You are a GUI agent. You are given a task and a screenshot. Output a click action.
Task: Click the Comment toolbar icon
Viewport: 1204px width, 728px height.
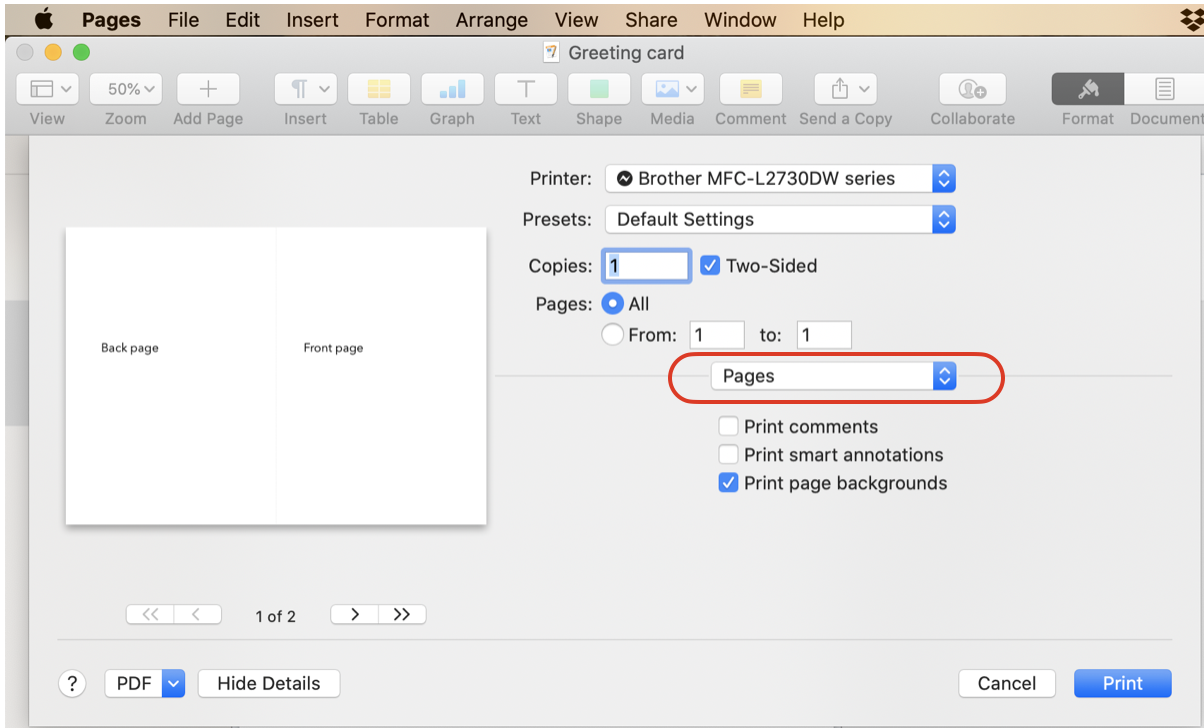(750, 89)
